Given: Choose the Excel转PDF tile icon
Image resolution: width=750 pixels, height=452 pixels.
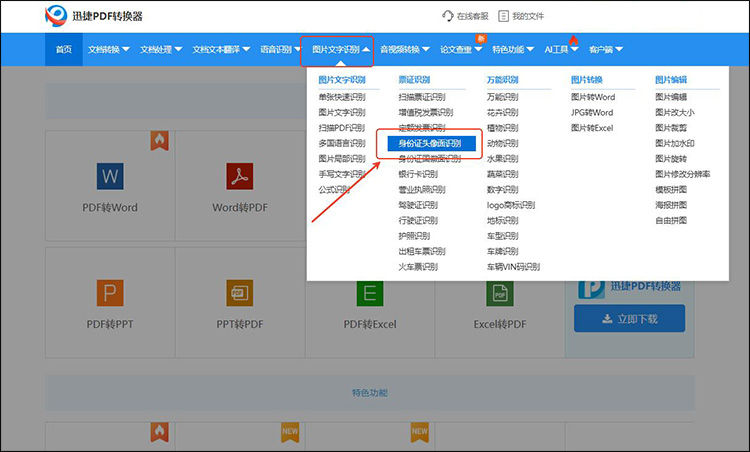Looking at the screenshot, I should tap(499, 292).
